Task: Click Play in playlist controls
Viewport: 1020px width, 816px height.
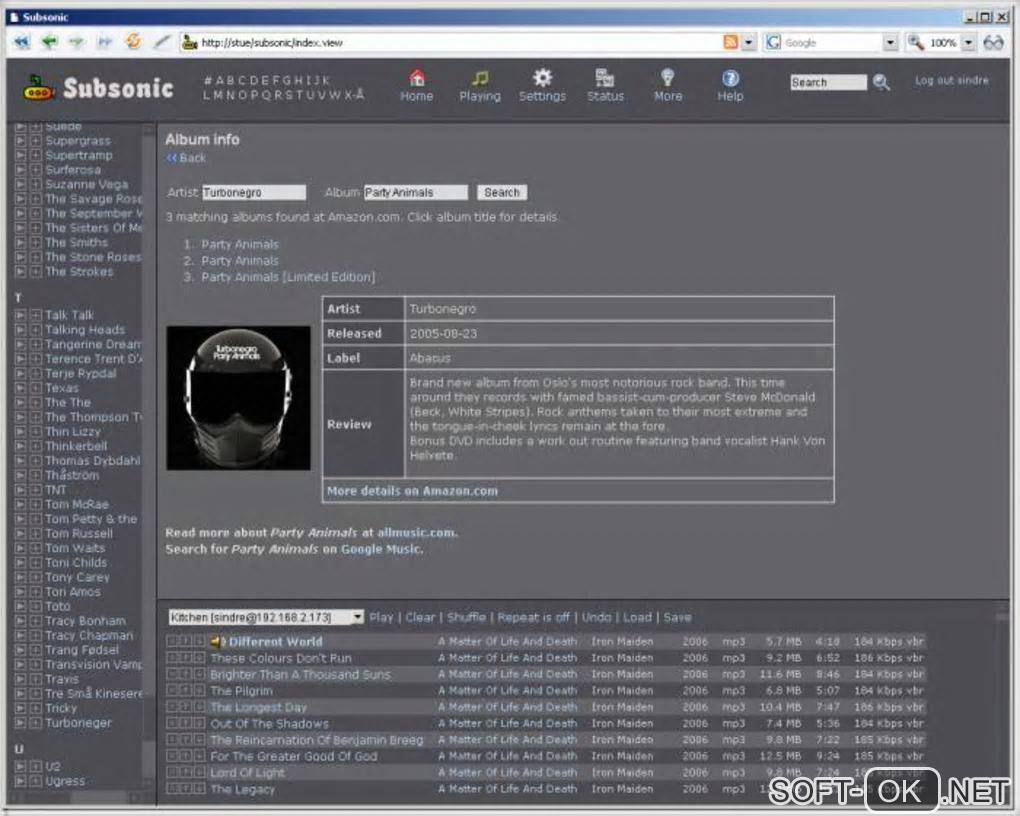Action: click(x=381, y=618)
